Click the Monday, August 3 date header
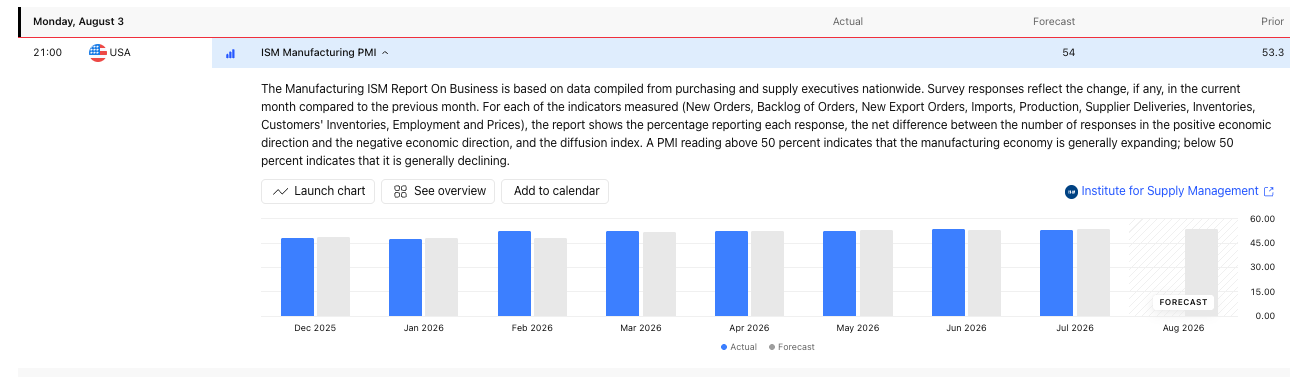The width and height of the screenshot is (1308, 377). pyautogui.click(x=78, y=21)
